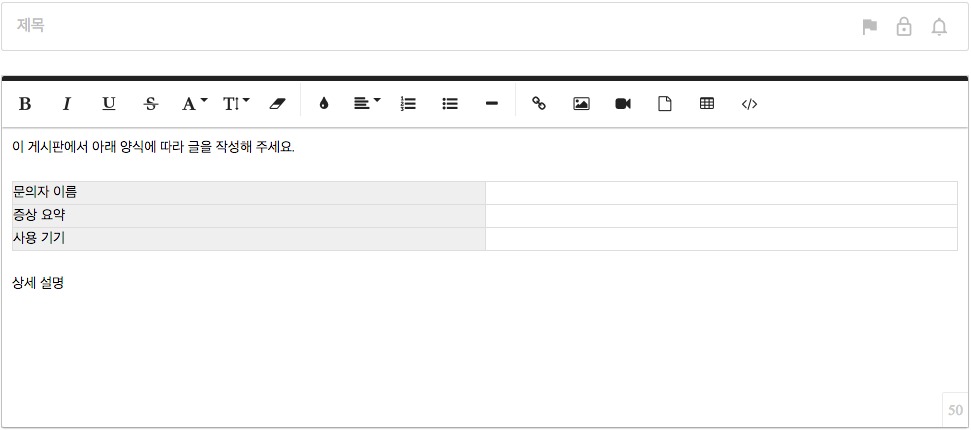Open the font family dropdown
The width and height of the screenshot is (971, 430).
coord(194,104)
